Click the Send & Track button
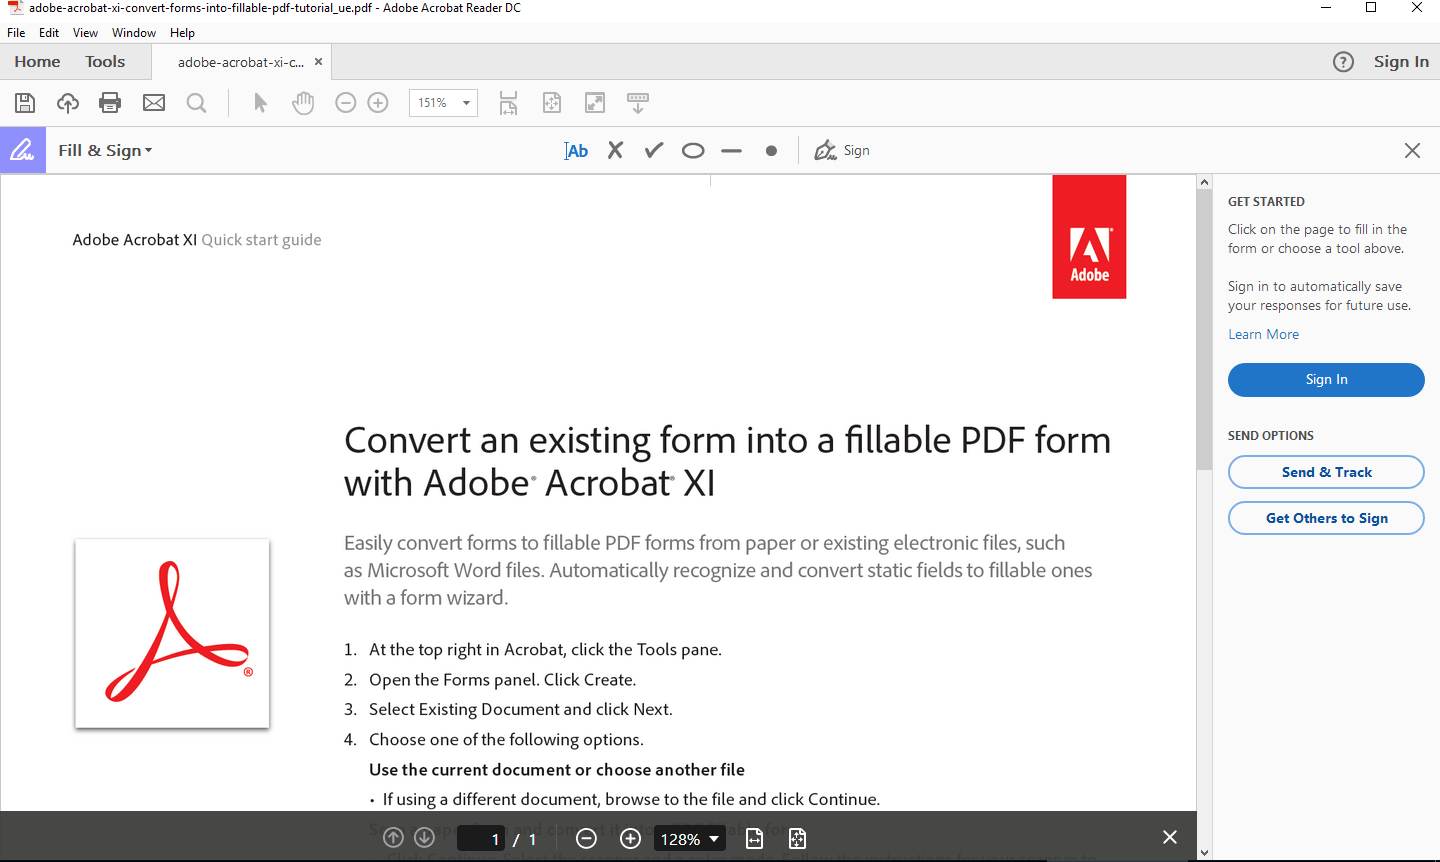 (x=1326, y=472)
